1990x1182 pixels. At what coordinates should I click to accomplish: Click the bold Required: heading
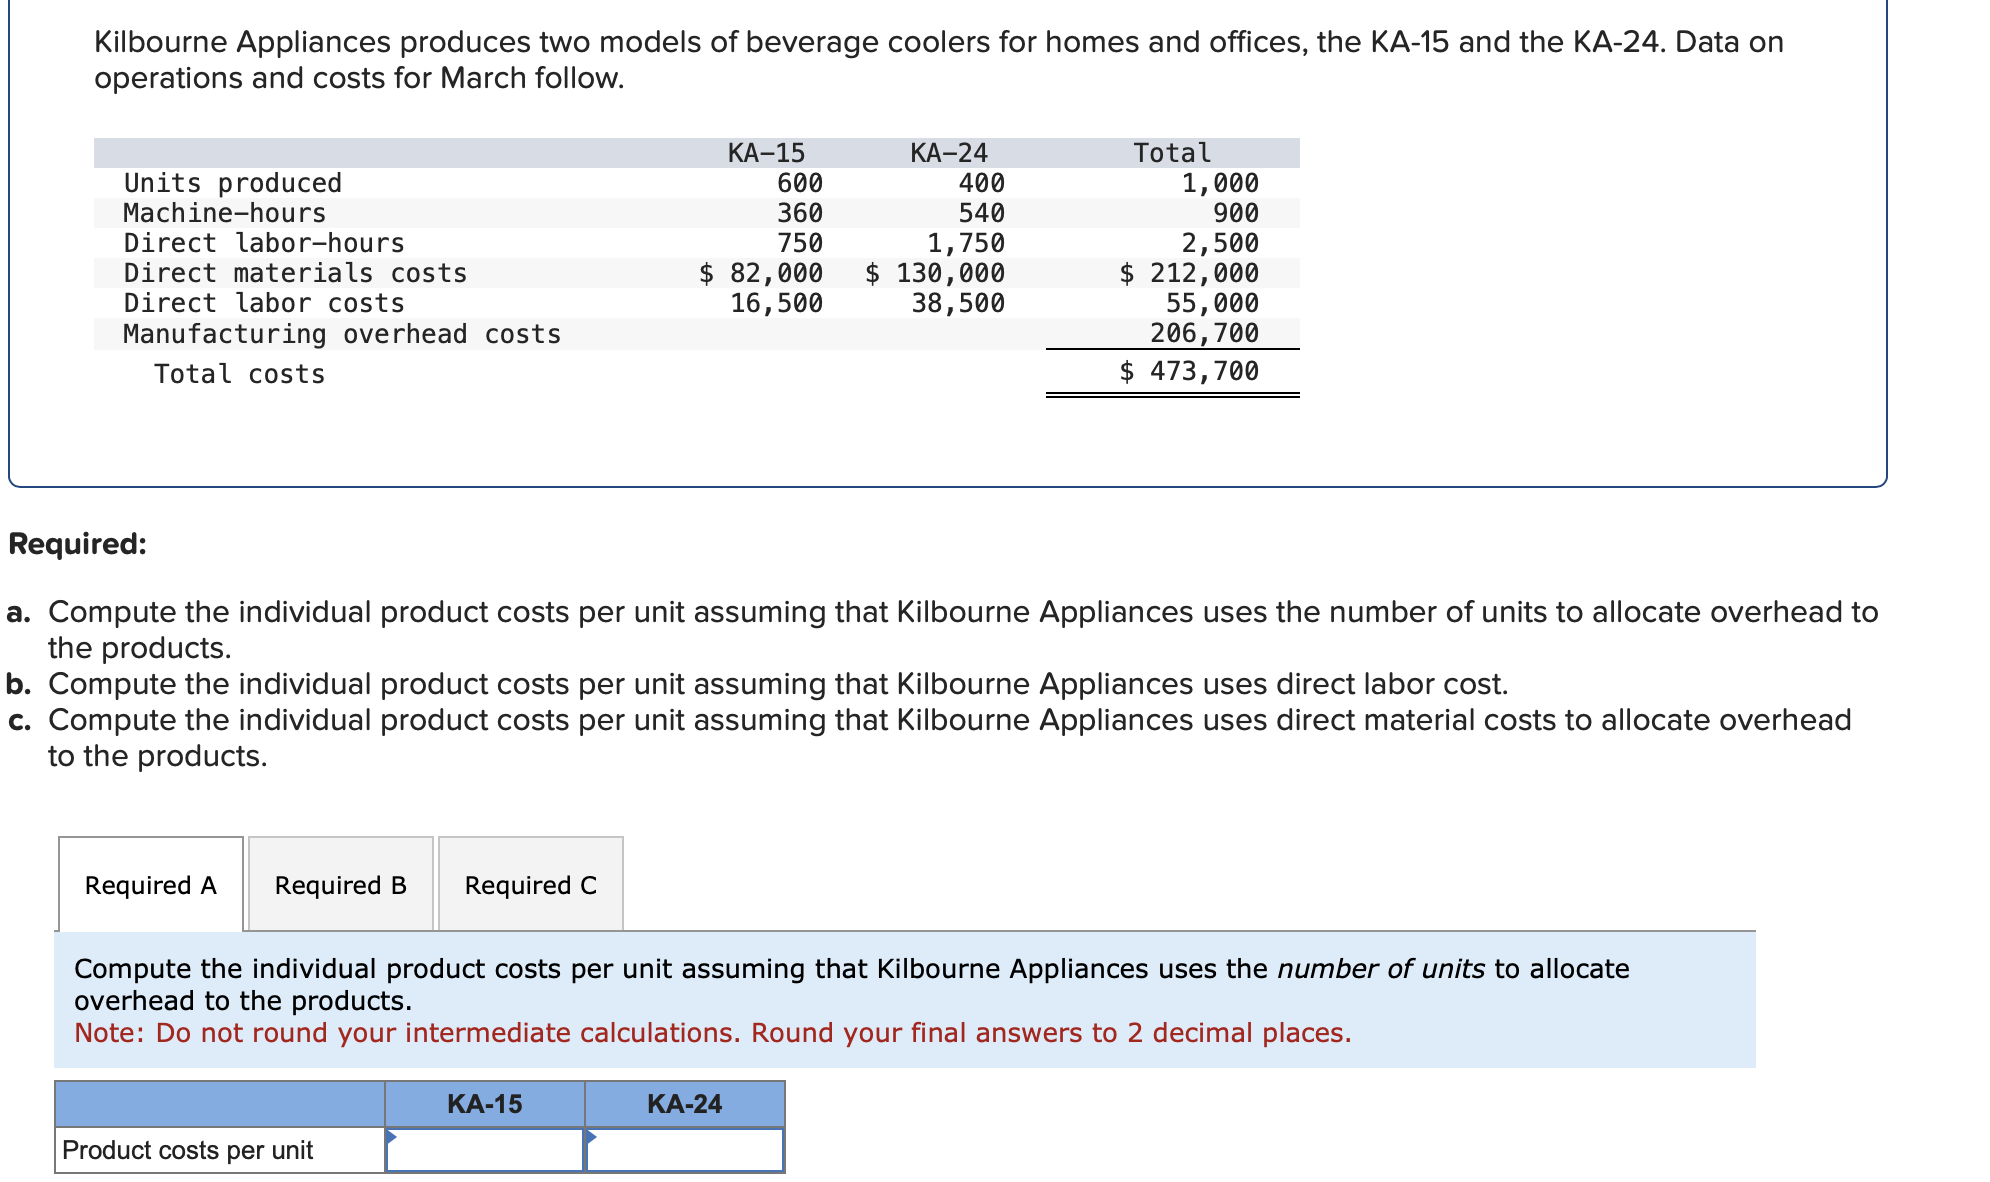[77, 544]
